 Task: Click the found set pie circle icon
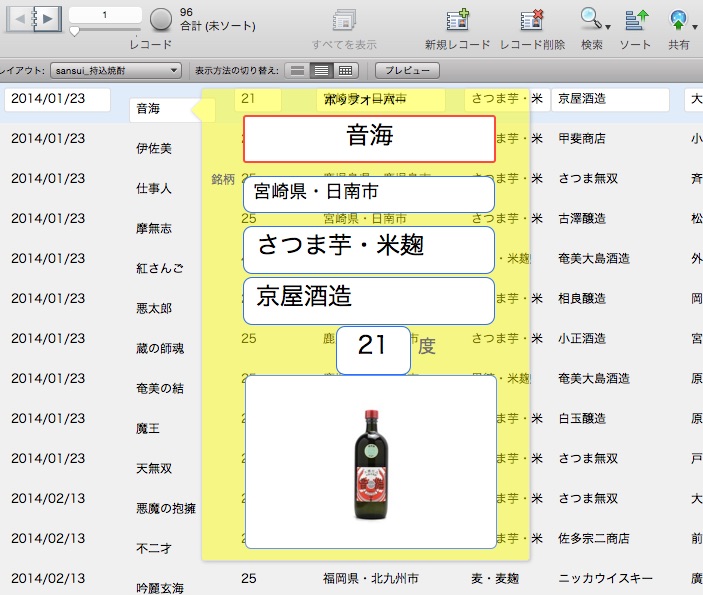click(x=161, y=19)
